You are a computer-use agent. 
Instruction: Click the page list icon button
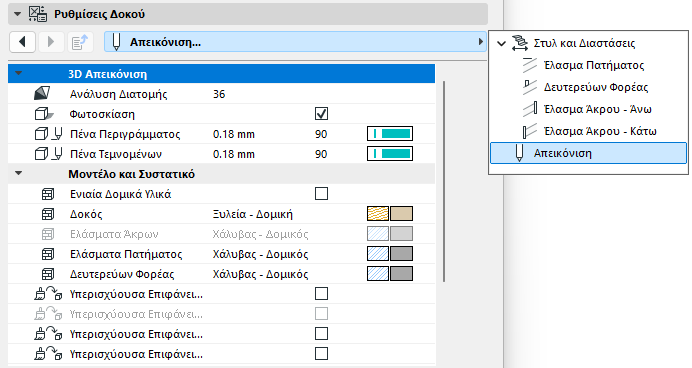(x=80, y=42)
